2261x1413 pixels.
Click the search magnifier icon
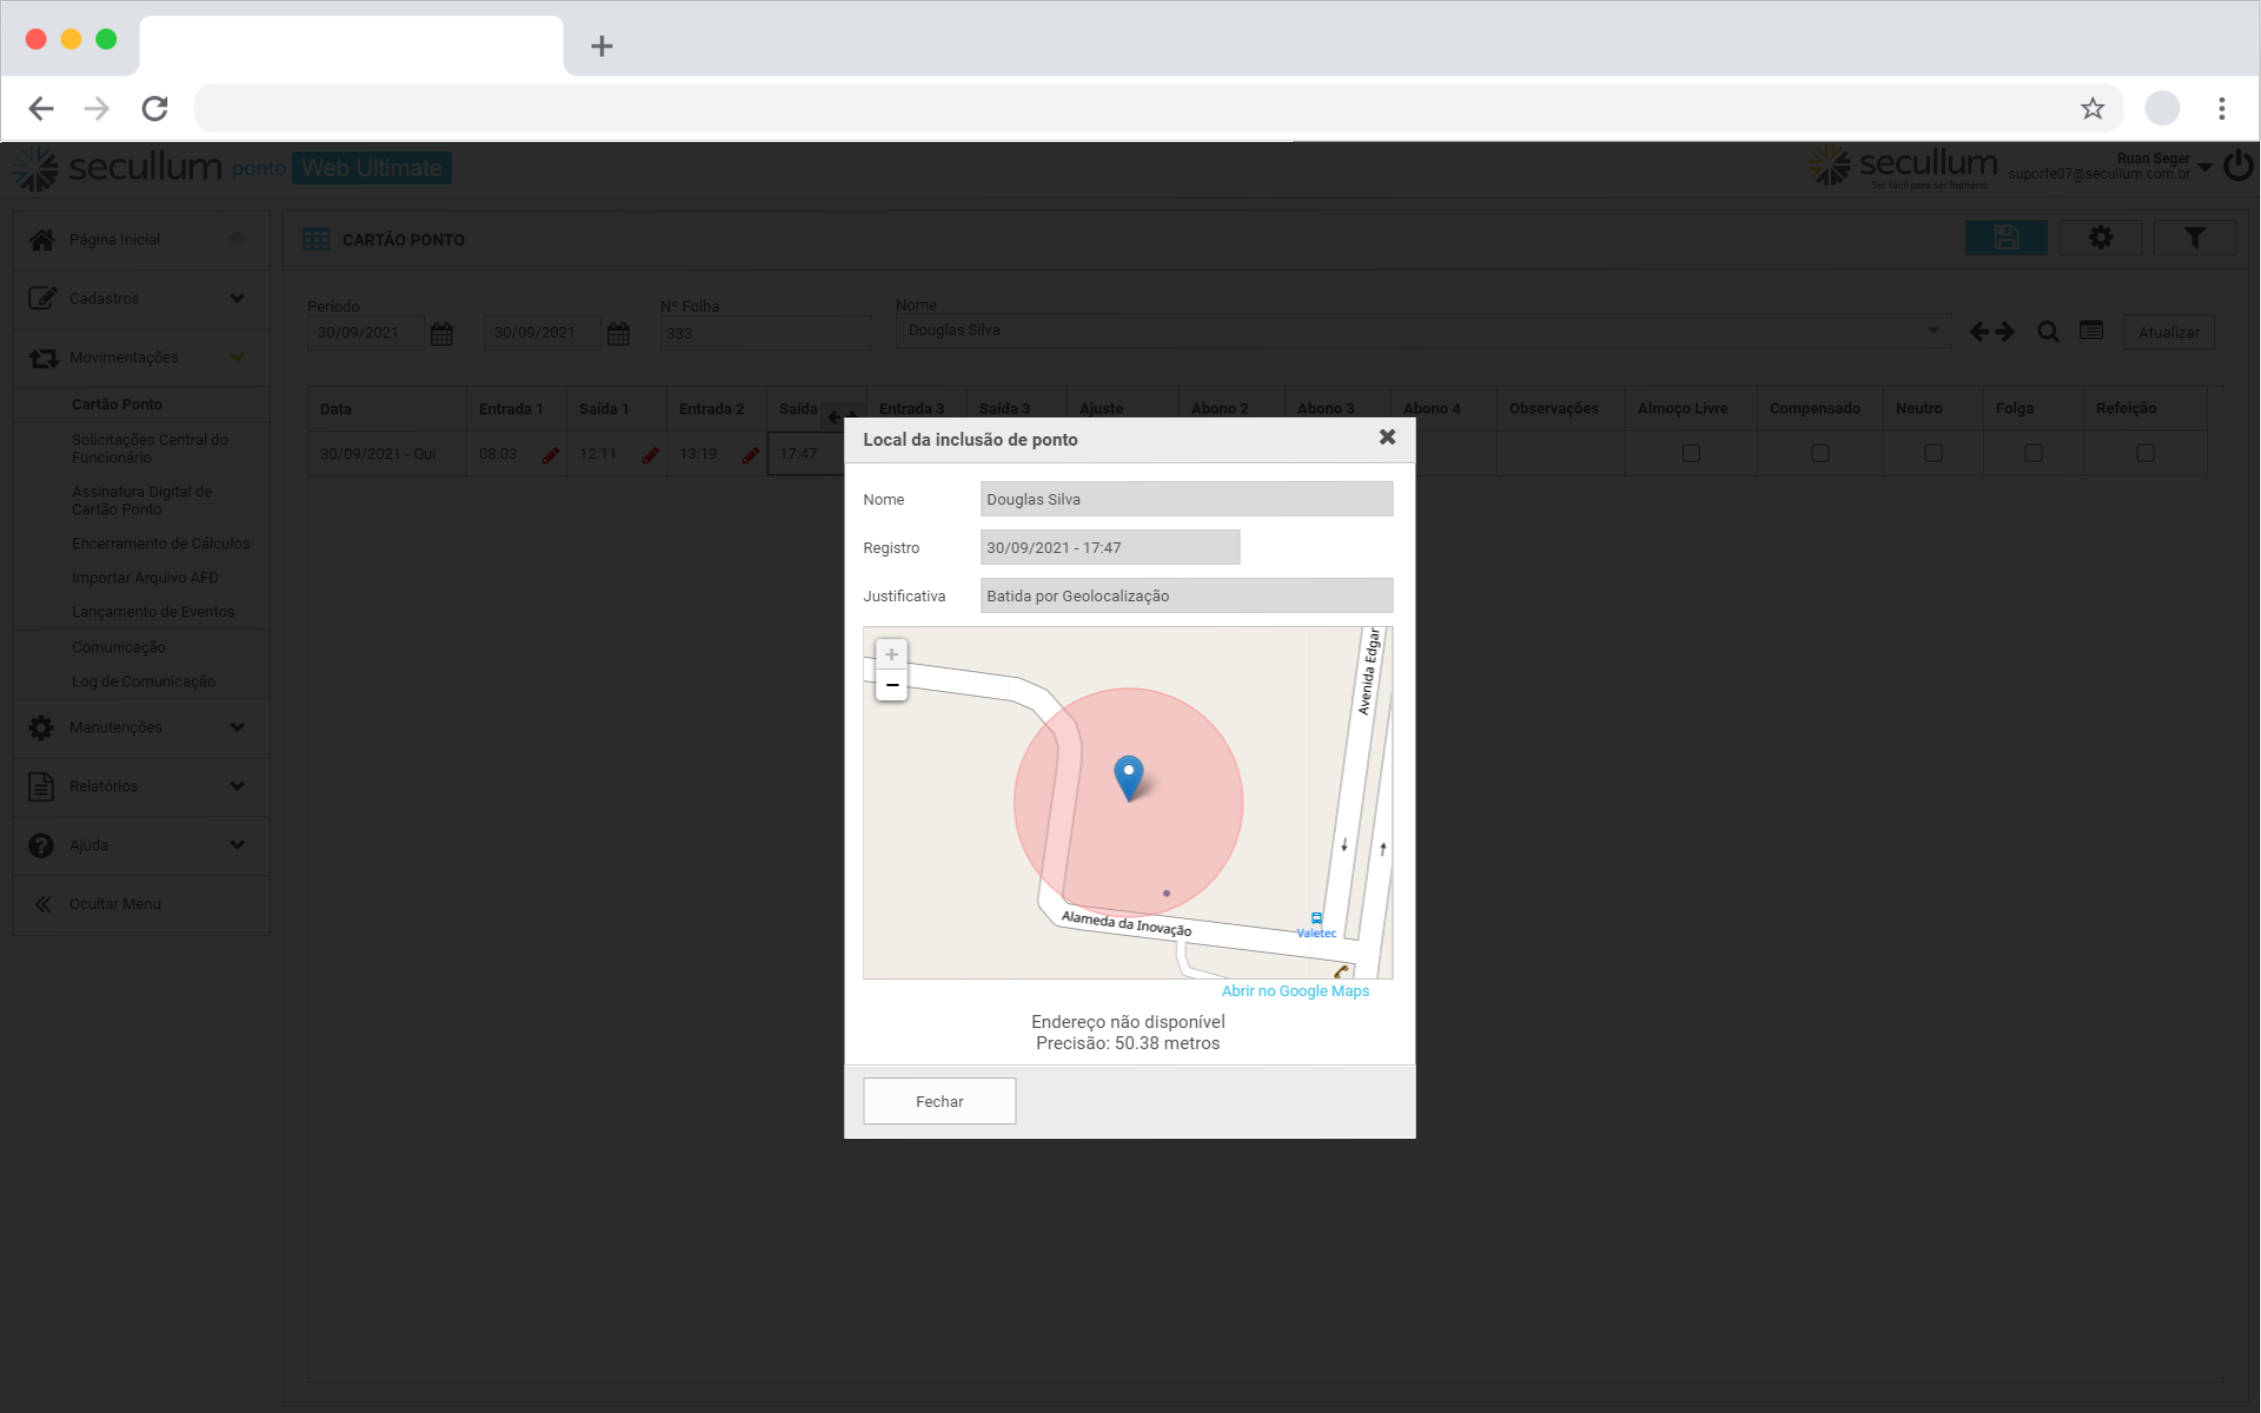point(2048,332)
